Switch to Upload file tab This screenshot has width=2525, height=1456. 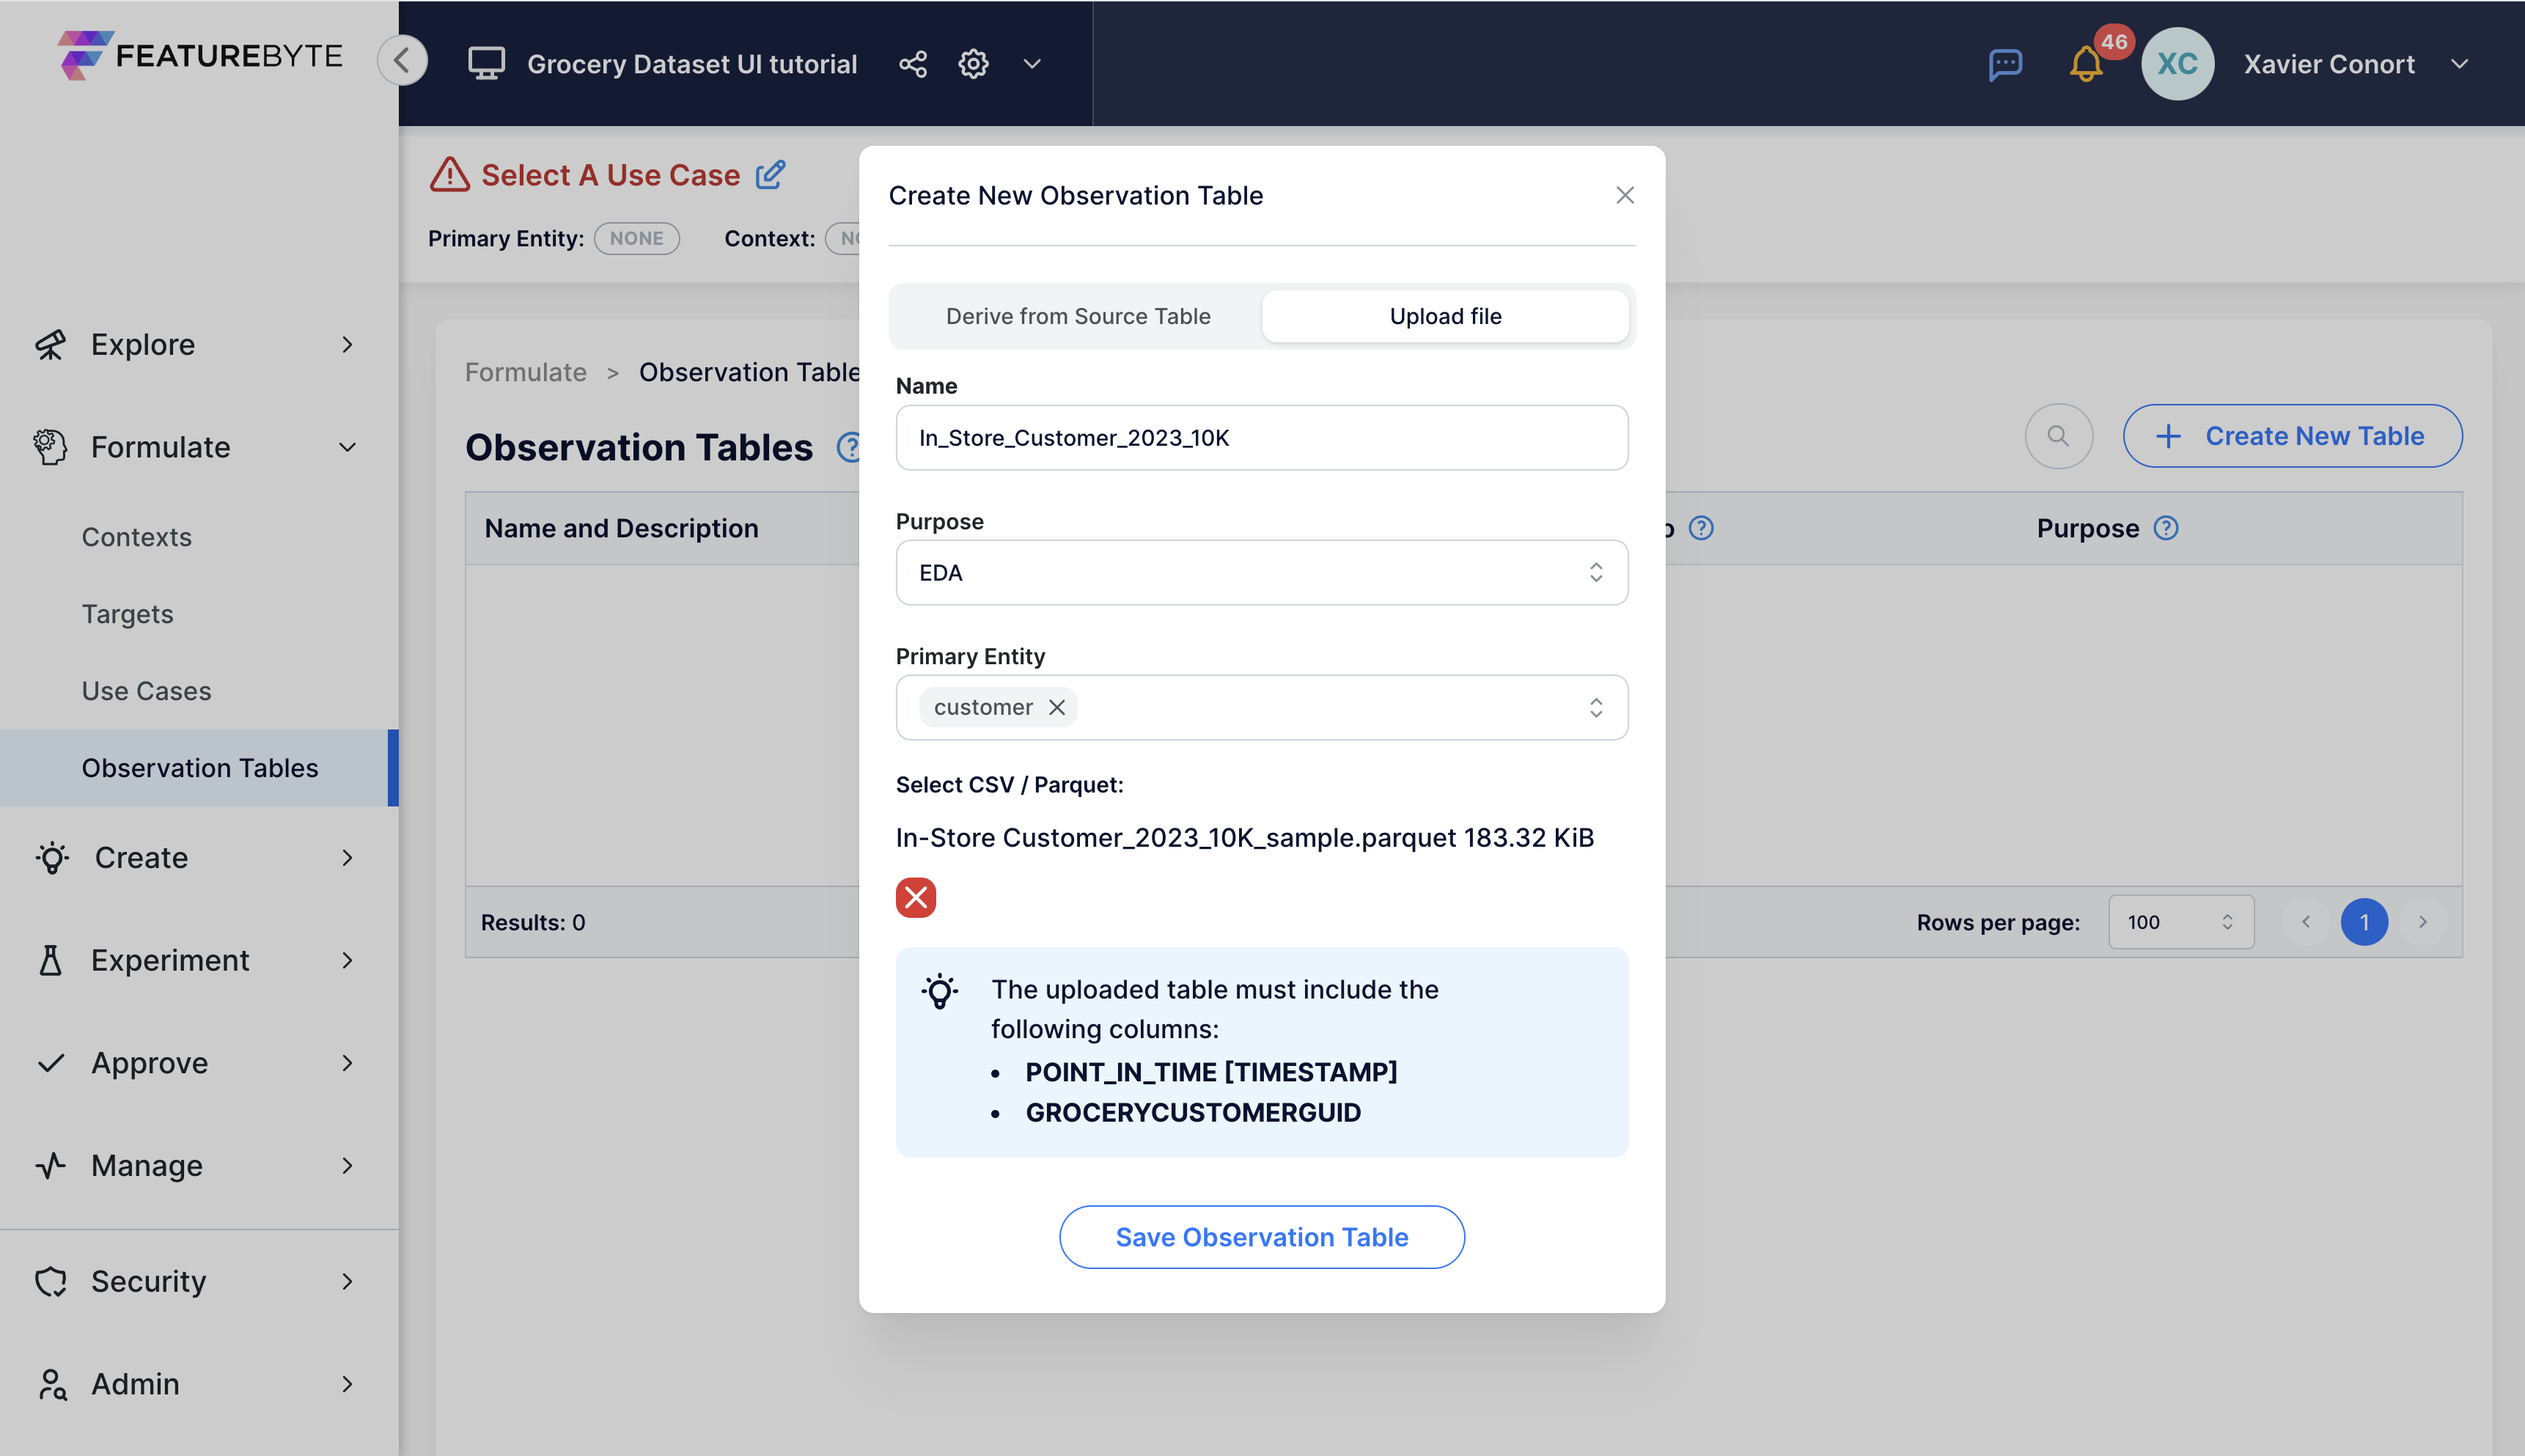pos(1445,316)
